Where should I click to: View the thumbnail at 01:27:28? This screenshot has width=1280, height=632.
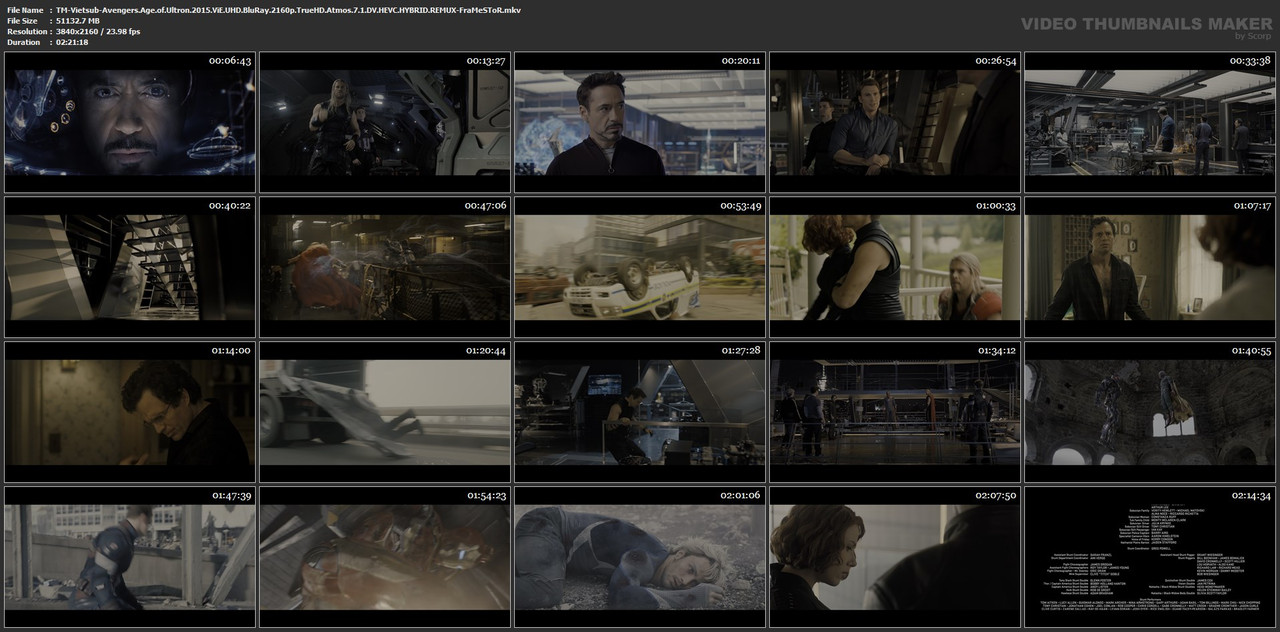click(640, 412)
